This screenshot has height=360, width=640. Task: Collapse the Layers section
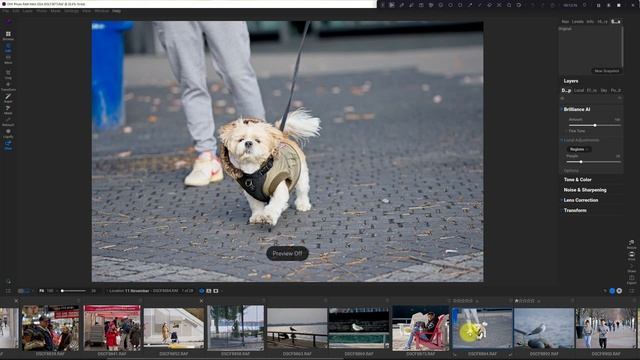(571, 81)
